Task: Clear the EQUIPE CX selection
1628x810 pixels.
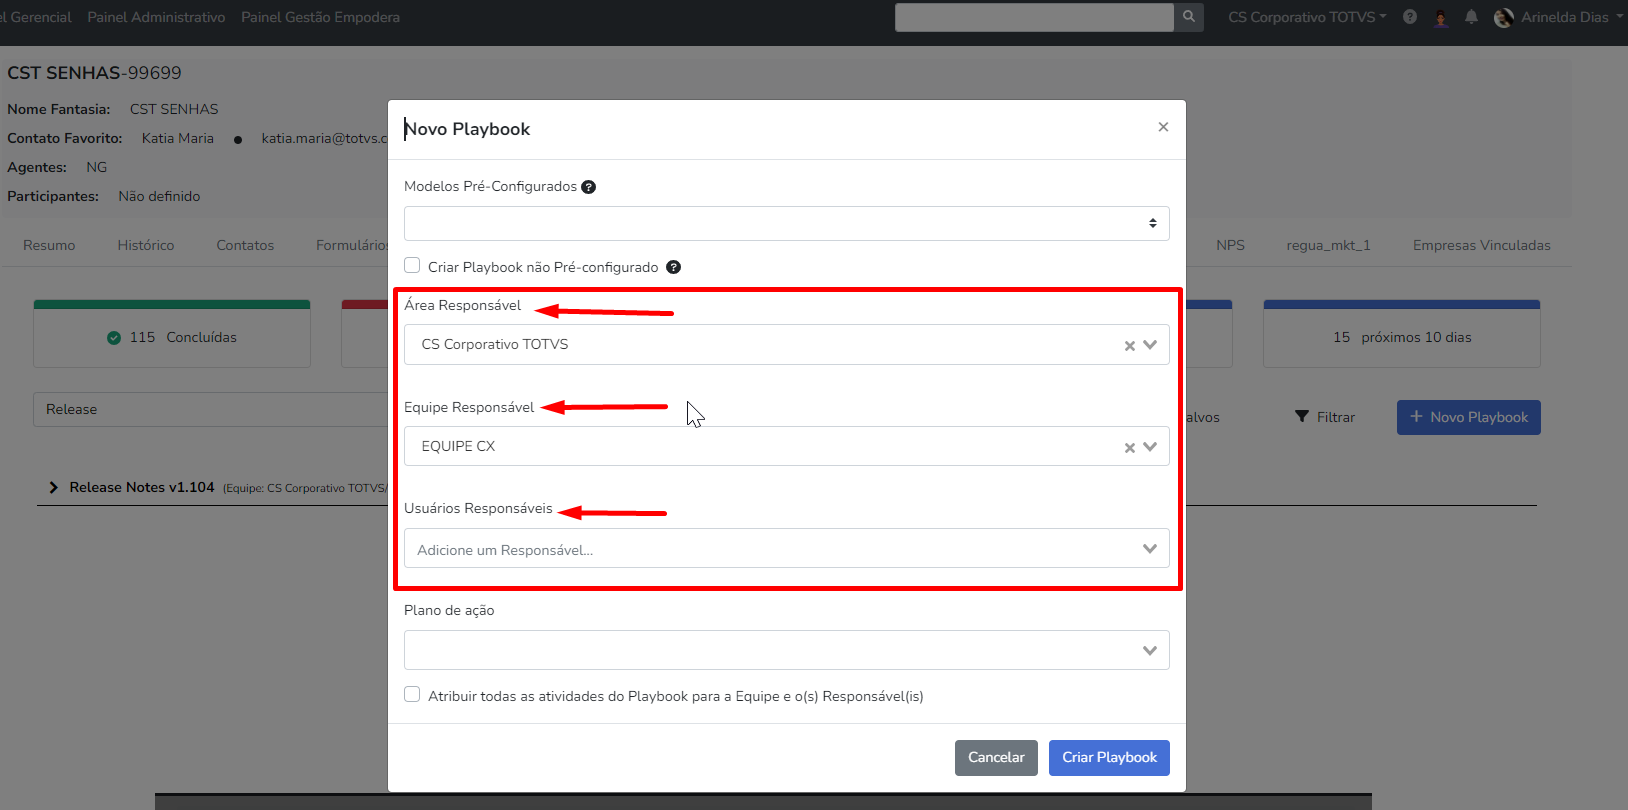Action: pyautogui.click(x=1129, y=448)
